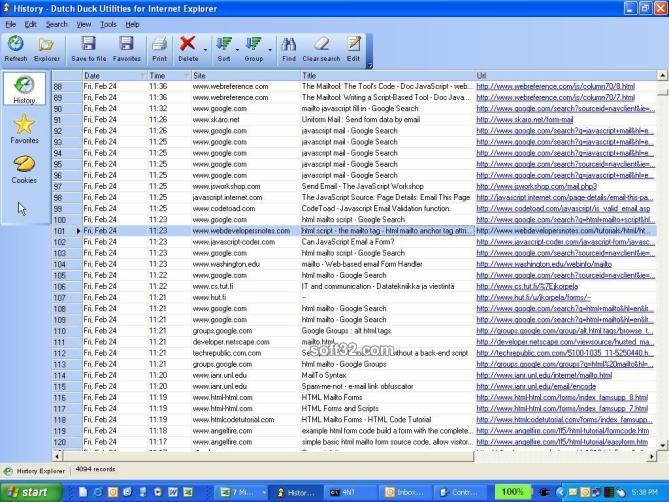Select the 'MailTo Syntax' title cell
Screen dimensions: 669x502
click(387, 375)
